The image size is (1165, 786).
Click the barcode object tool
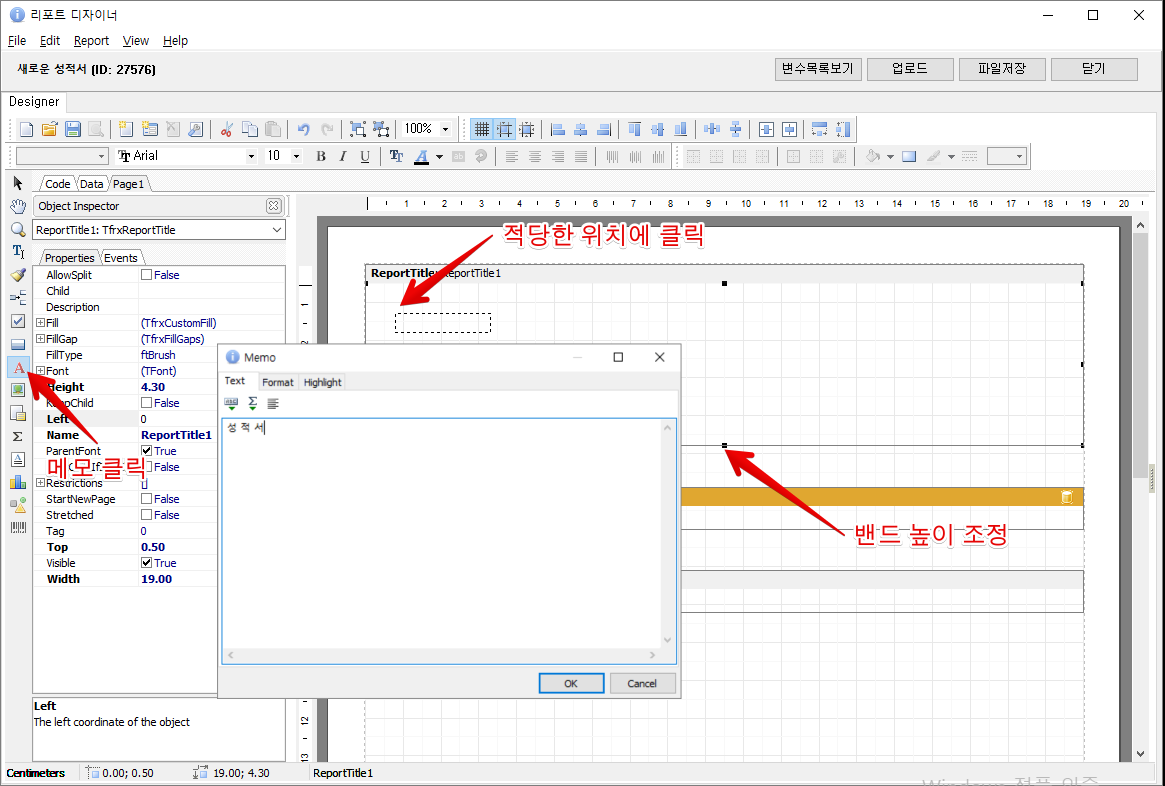point(18,527)
